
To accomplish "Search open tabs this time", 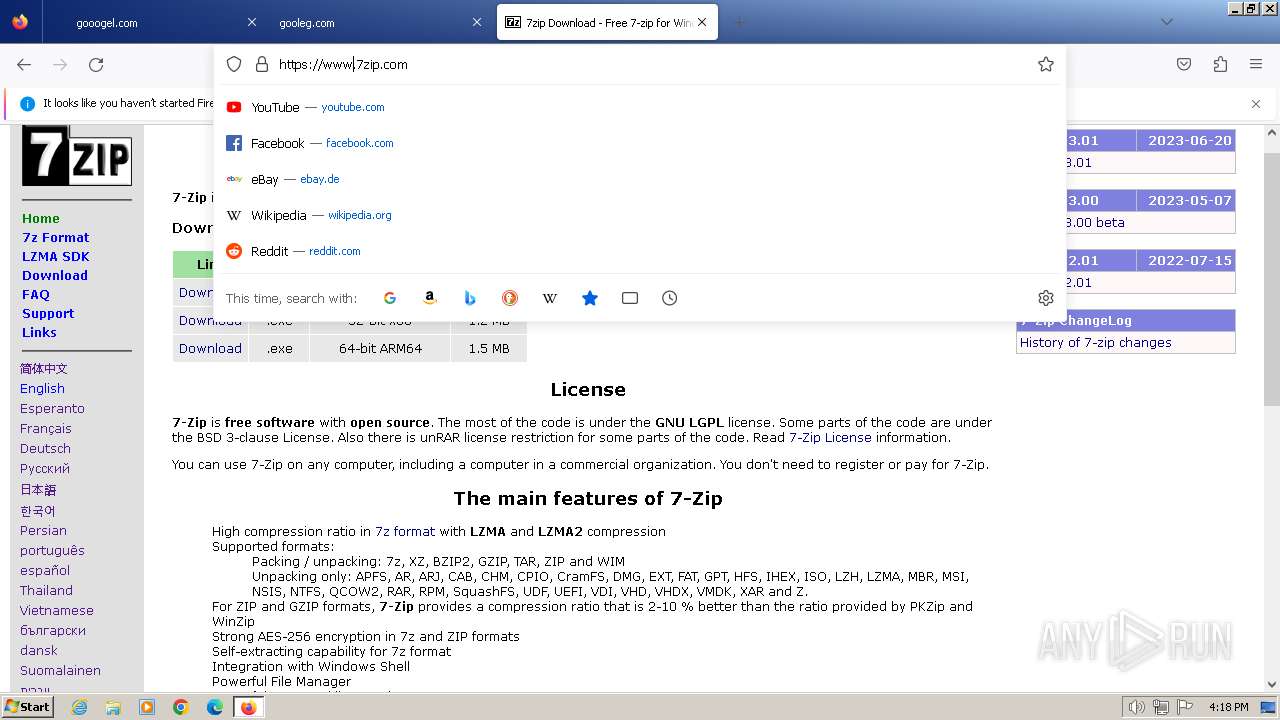I will click(630, 298).
